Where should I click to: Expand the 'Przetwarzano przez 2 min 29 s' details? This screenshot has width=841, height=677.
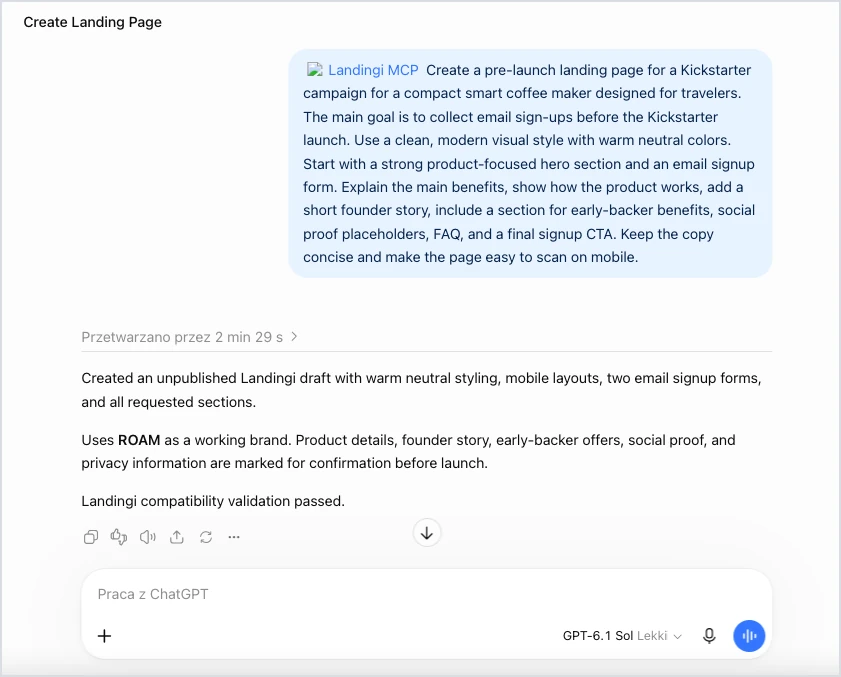pos(189,337)
